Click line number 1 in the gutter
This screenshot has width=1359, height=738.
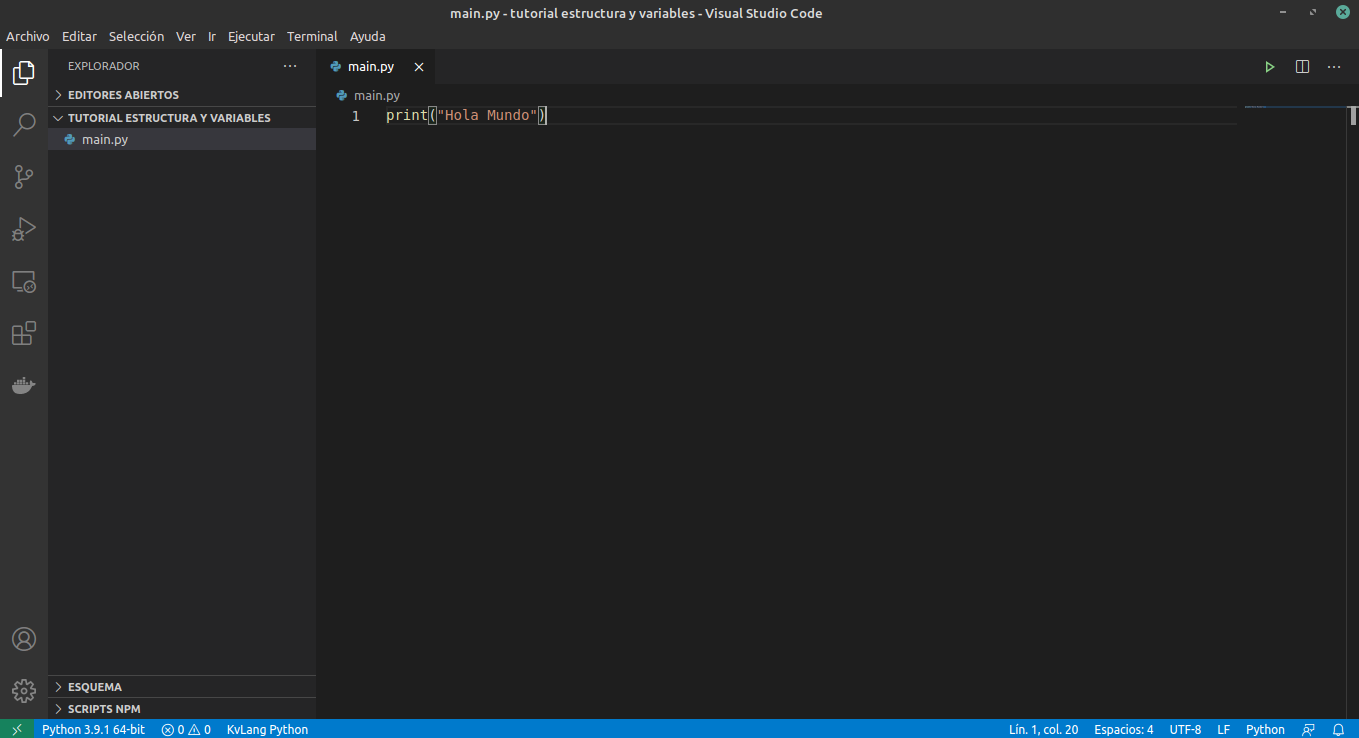pos(356,116)
